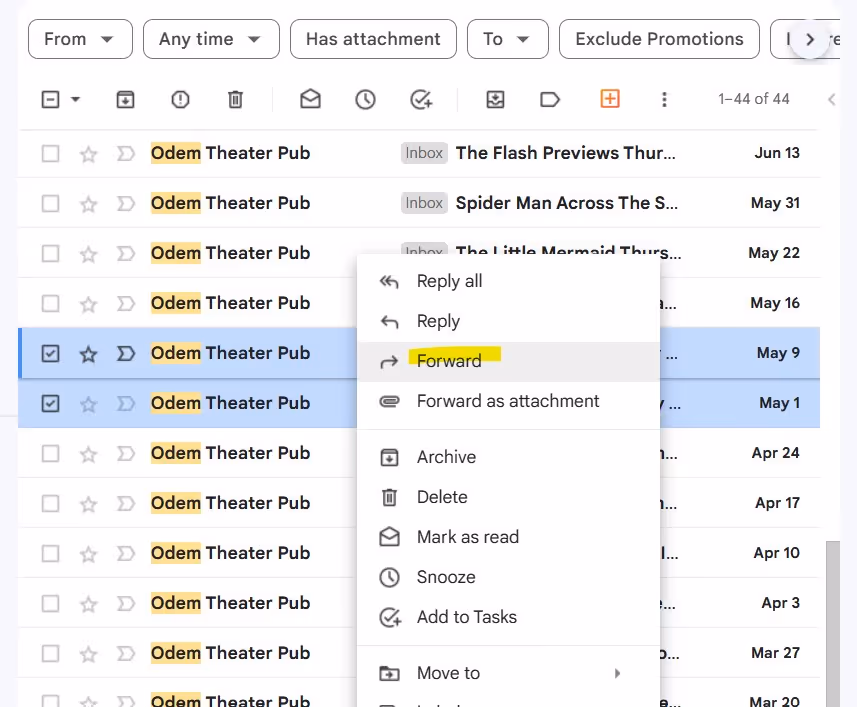Click the Report spam icon
Screen dimensions: 857x707
click(180, 99)
